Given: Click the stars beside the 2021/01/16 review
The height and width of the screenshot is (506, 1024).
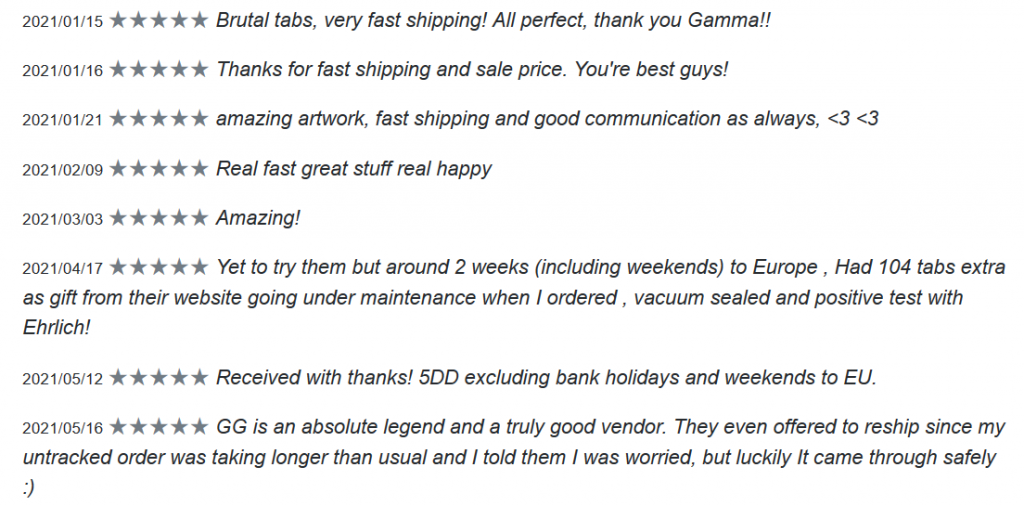Looking at the screenshot, I should [x=159, y=69].
